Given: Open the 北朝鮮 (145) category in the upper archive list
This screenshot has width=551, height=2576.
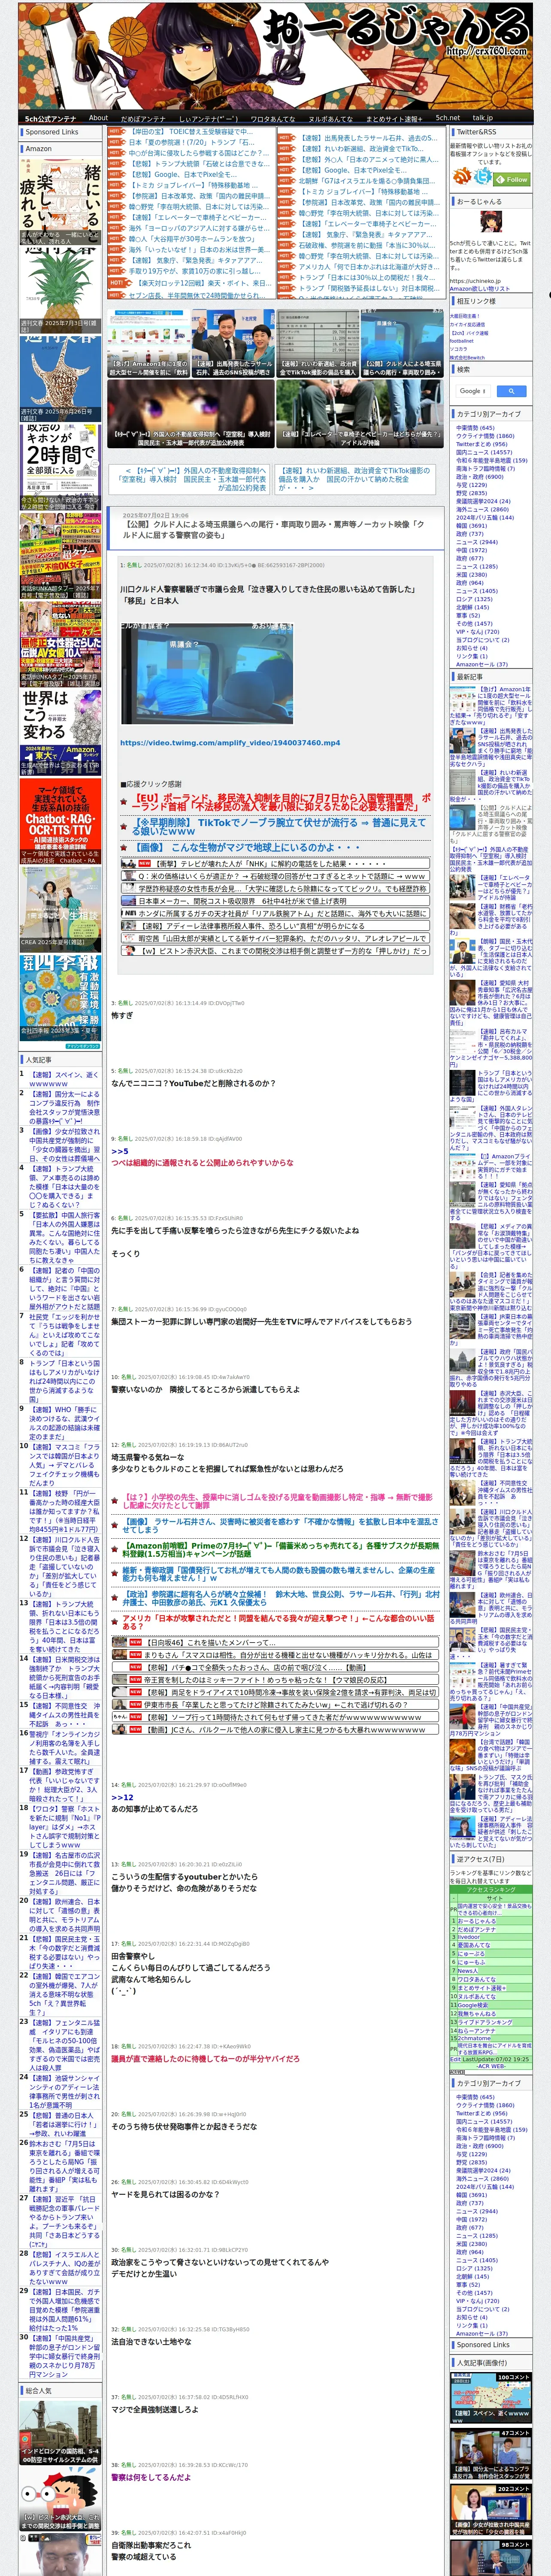Looking at the screenshot, I should coord(472,607).
